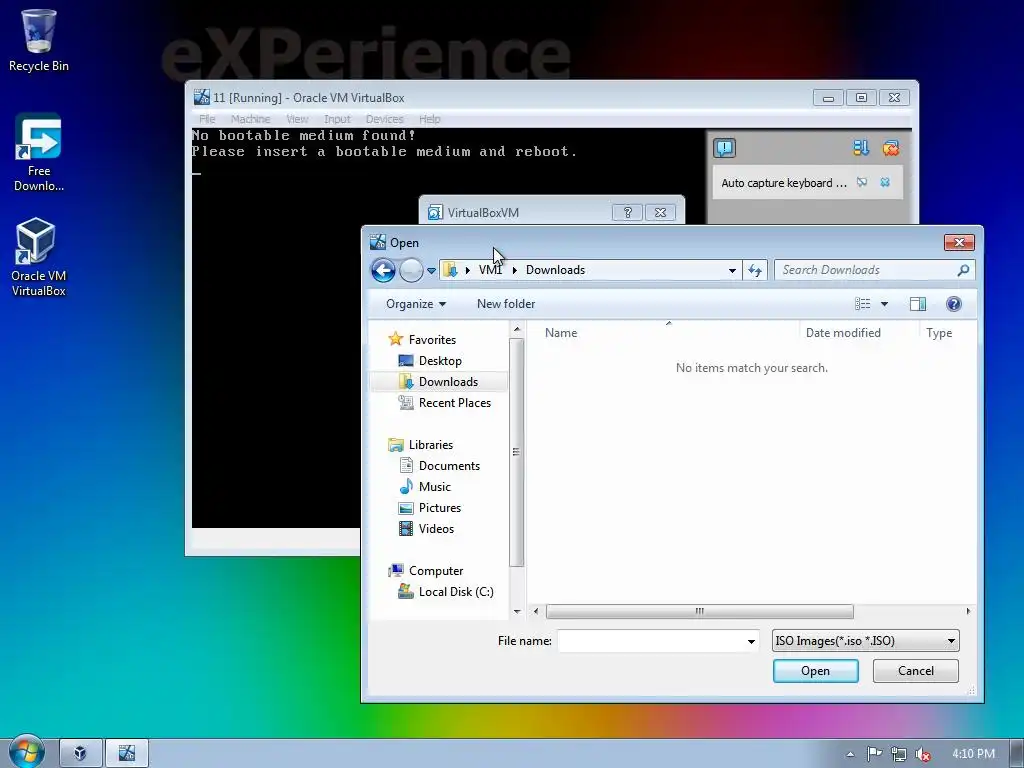The image size is (1024, 768).
Task: Open the Devices menu in VirtualBox window
Action: pos(385,119)
